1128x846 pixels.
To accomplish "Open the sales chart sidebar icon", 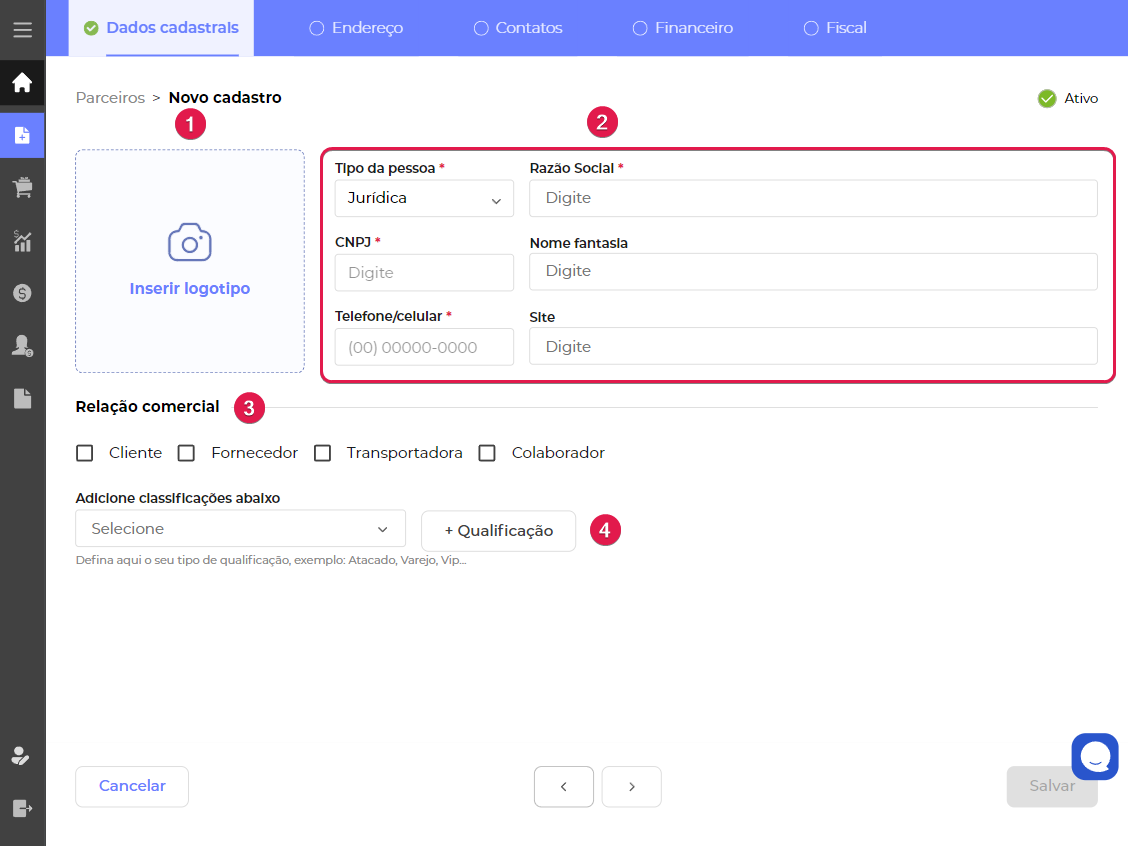I will pyautogui.click(x=22, y=240).
